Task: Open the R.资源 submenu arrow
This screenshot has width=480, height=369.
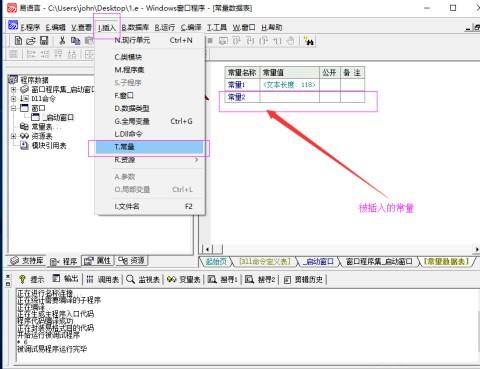Action: coord(196,160)
